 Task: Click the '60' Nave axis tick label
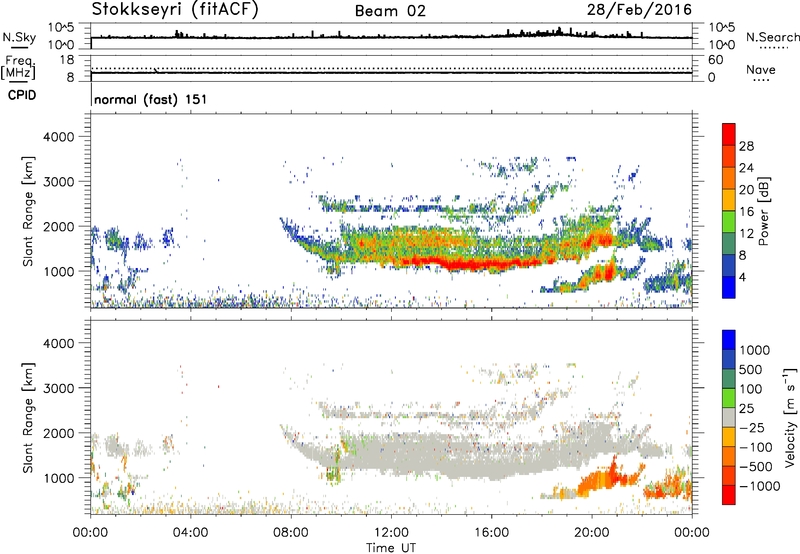715,60
